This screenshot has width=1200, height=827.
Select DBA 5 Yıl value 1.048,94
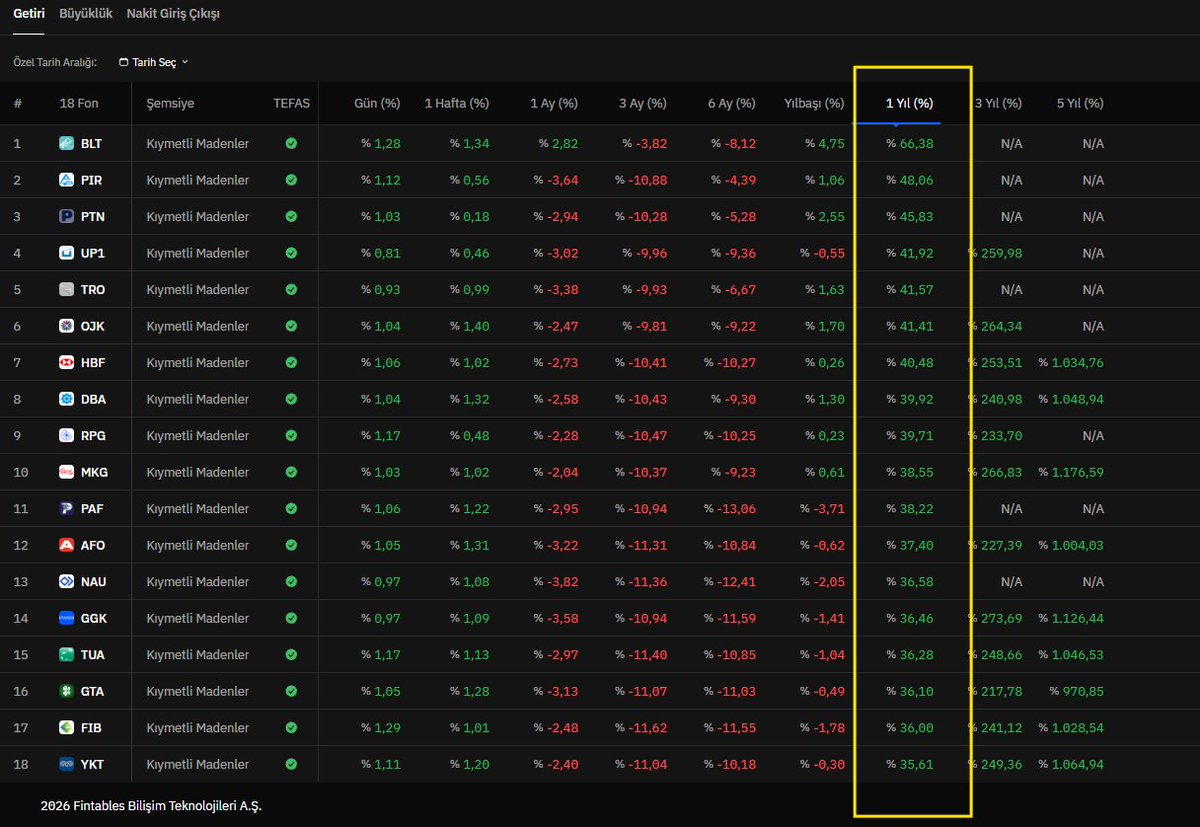point(1070,399)
